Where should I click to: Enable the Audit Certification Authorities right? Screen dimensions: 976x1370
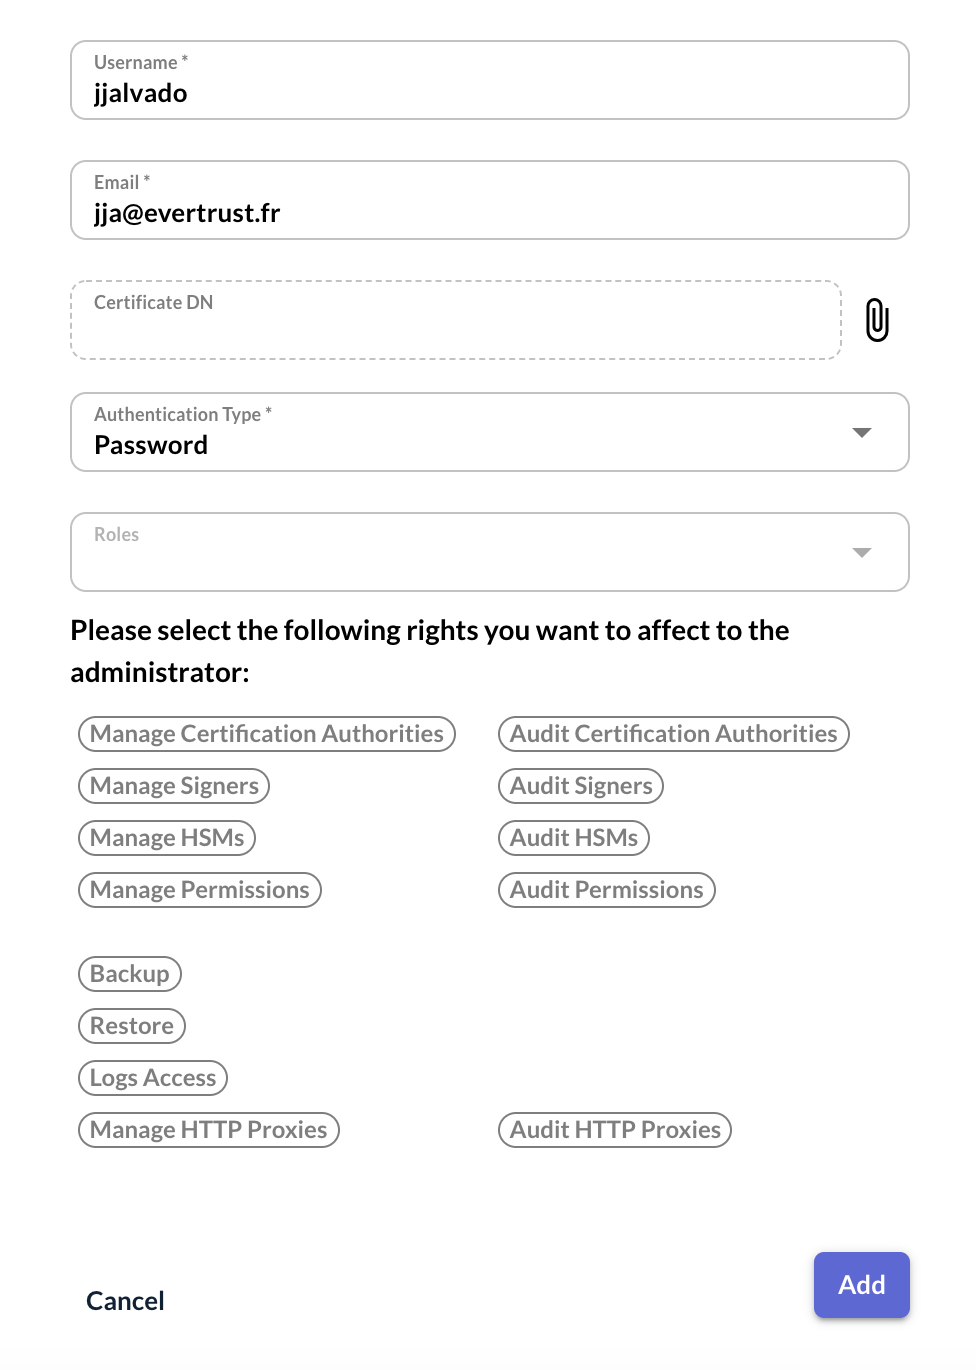673,733
